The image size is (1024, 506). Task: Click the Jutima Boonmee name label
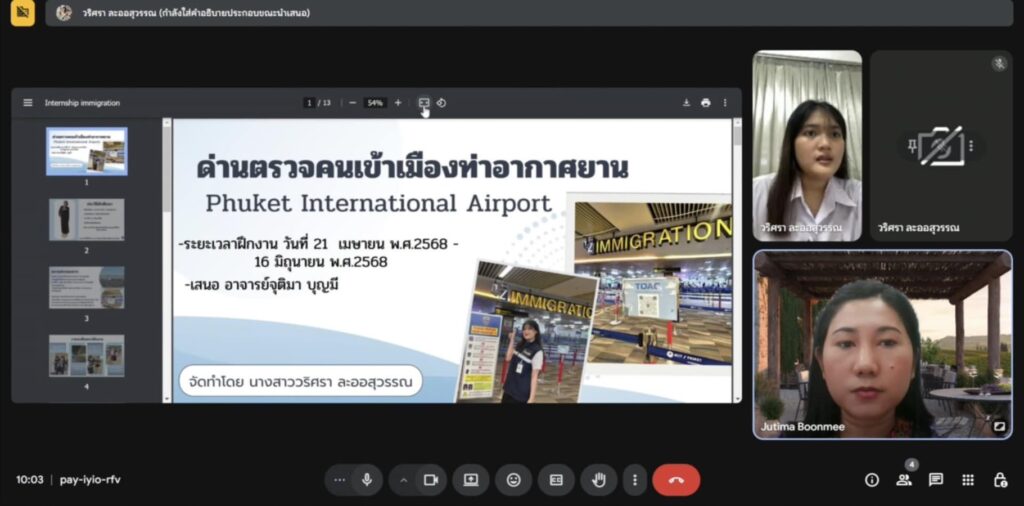803,427
